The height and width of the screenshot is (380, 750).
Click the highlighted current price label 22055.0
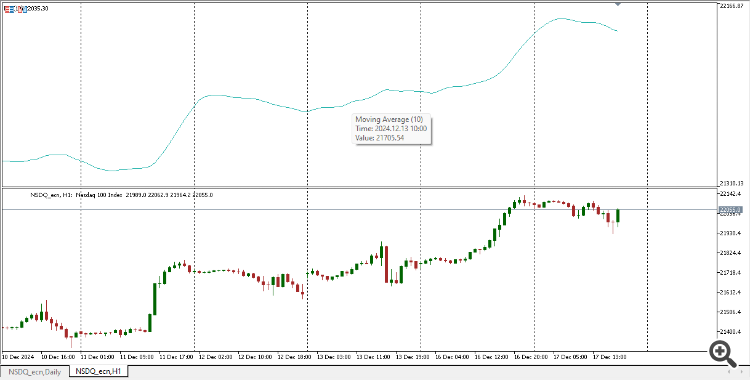pos(730,210)
